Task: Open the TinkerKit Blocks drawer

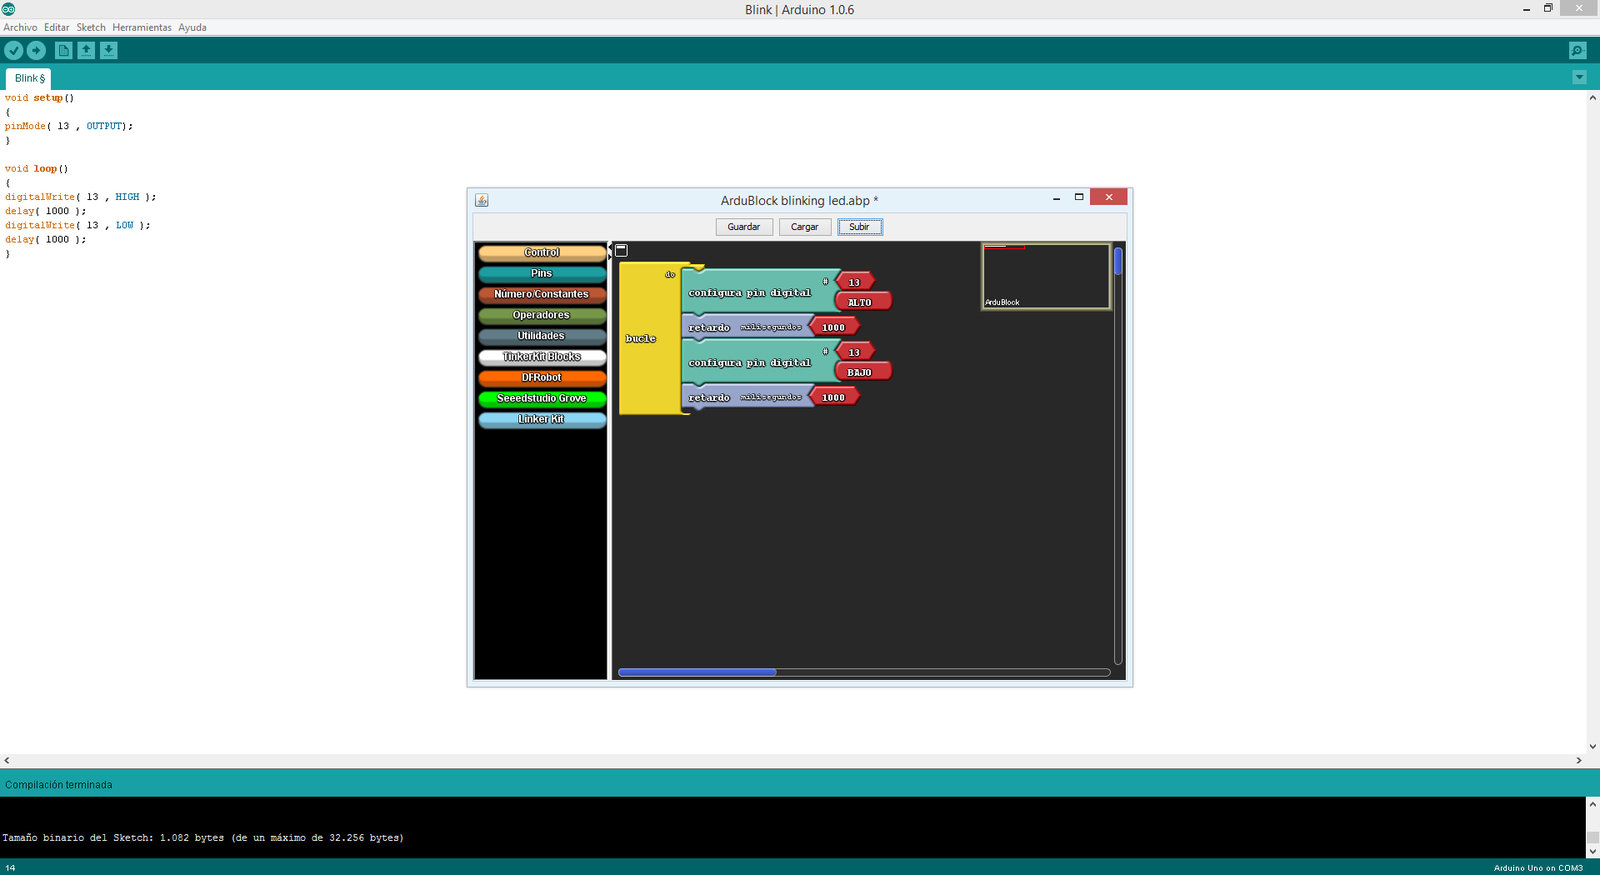Action: (x=542, y=357)
